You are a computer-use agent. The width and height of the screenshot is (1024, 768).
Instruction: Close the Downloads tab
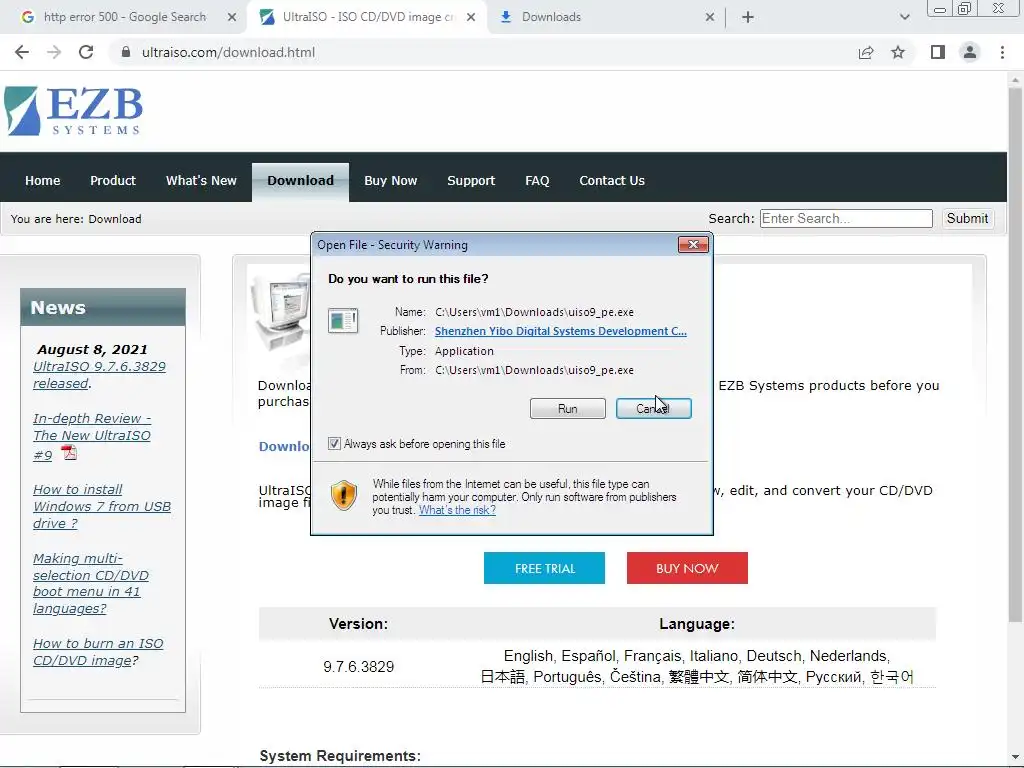710,17
